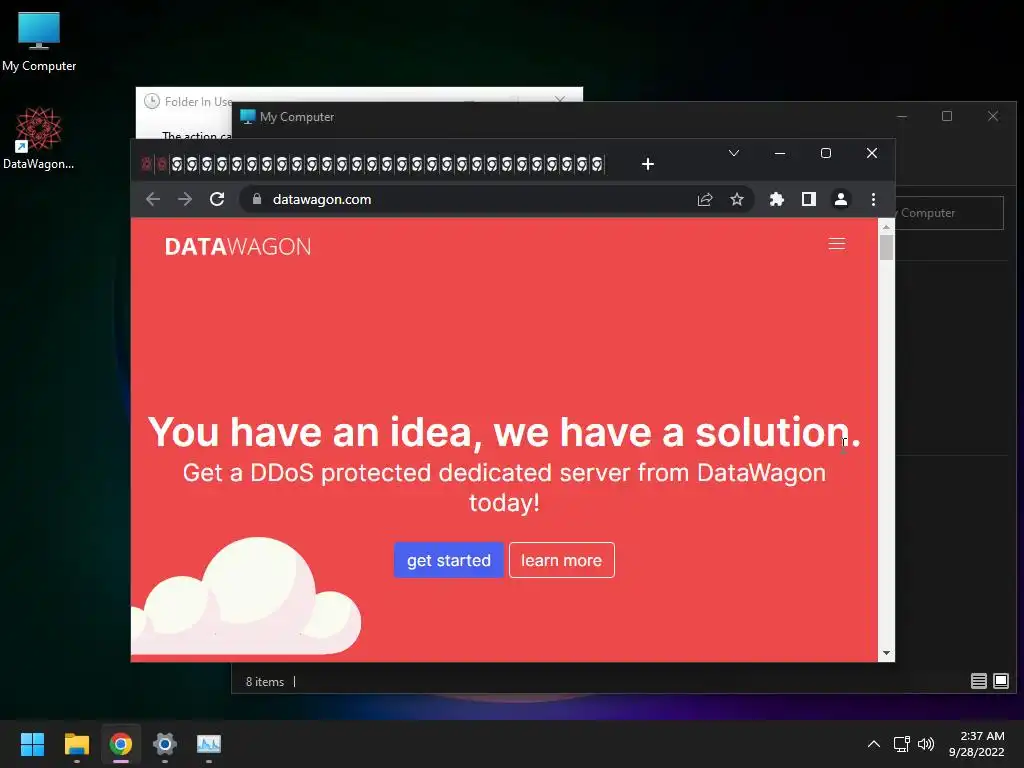
Task: Click the Chrome forward arrow
Action: pyautogui.click(x=185, y=199)
